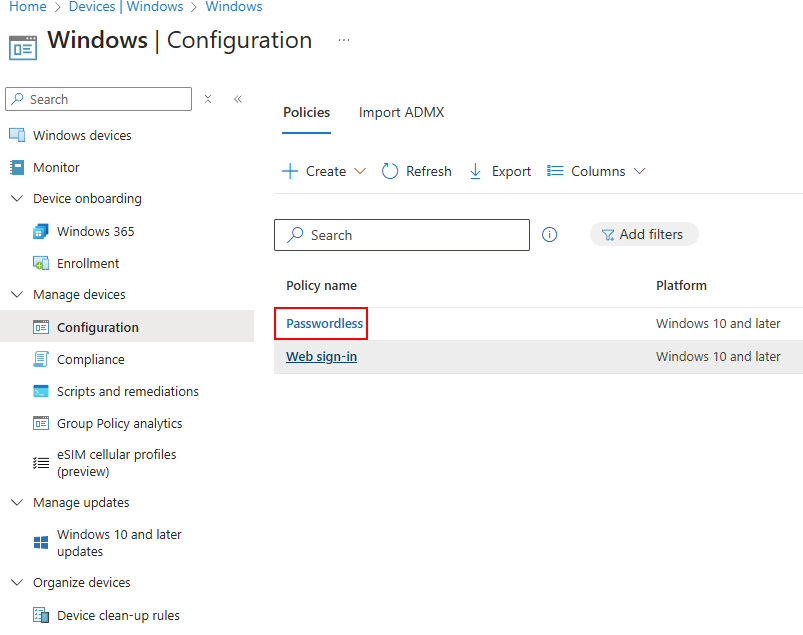Click the Manage devices section label
This screenshot has height=635, width=803.
79,294
